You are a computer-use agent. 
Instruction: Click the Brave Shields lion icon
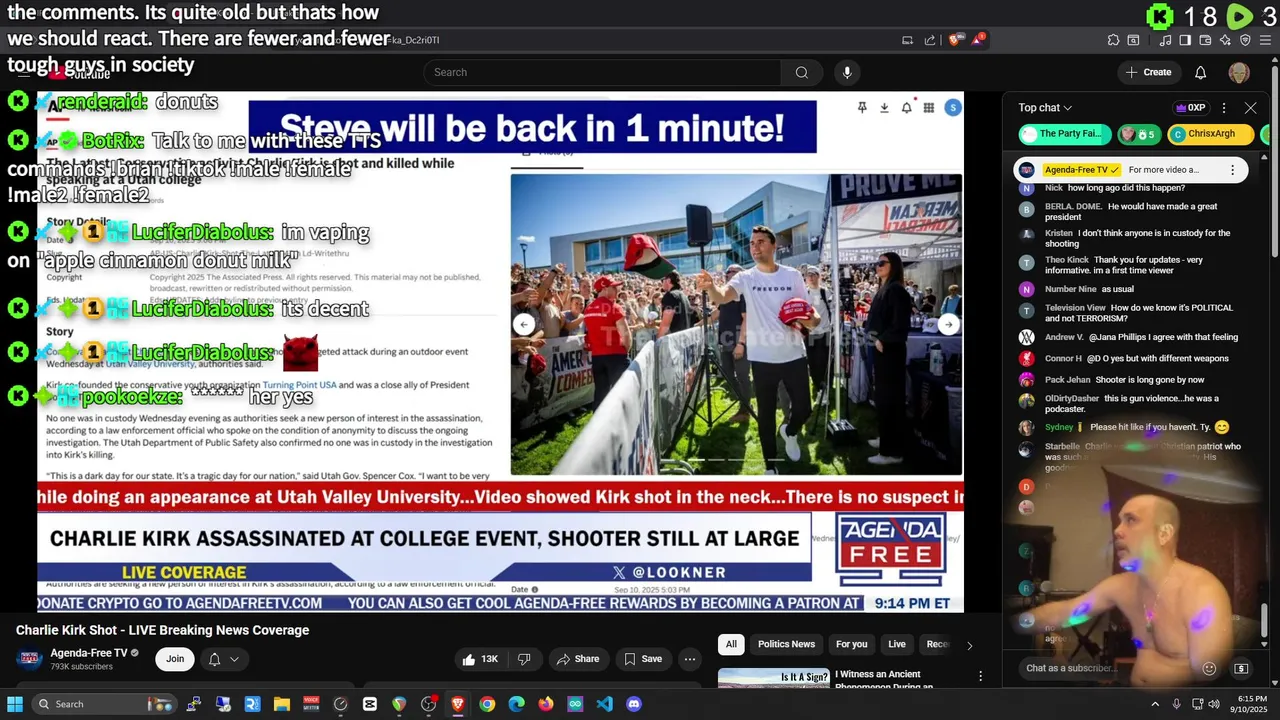tap(955, 40)
